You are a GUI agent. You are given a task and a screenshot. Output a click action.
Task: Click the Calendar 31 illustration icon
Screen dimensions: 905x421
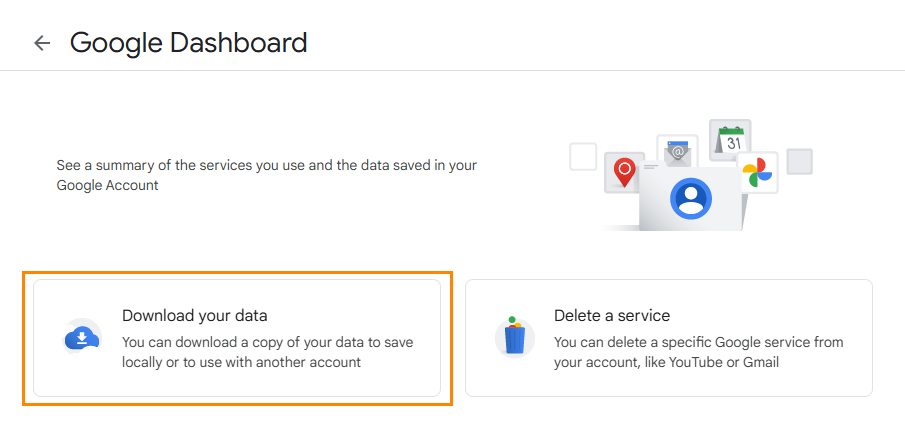731,138
